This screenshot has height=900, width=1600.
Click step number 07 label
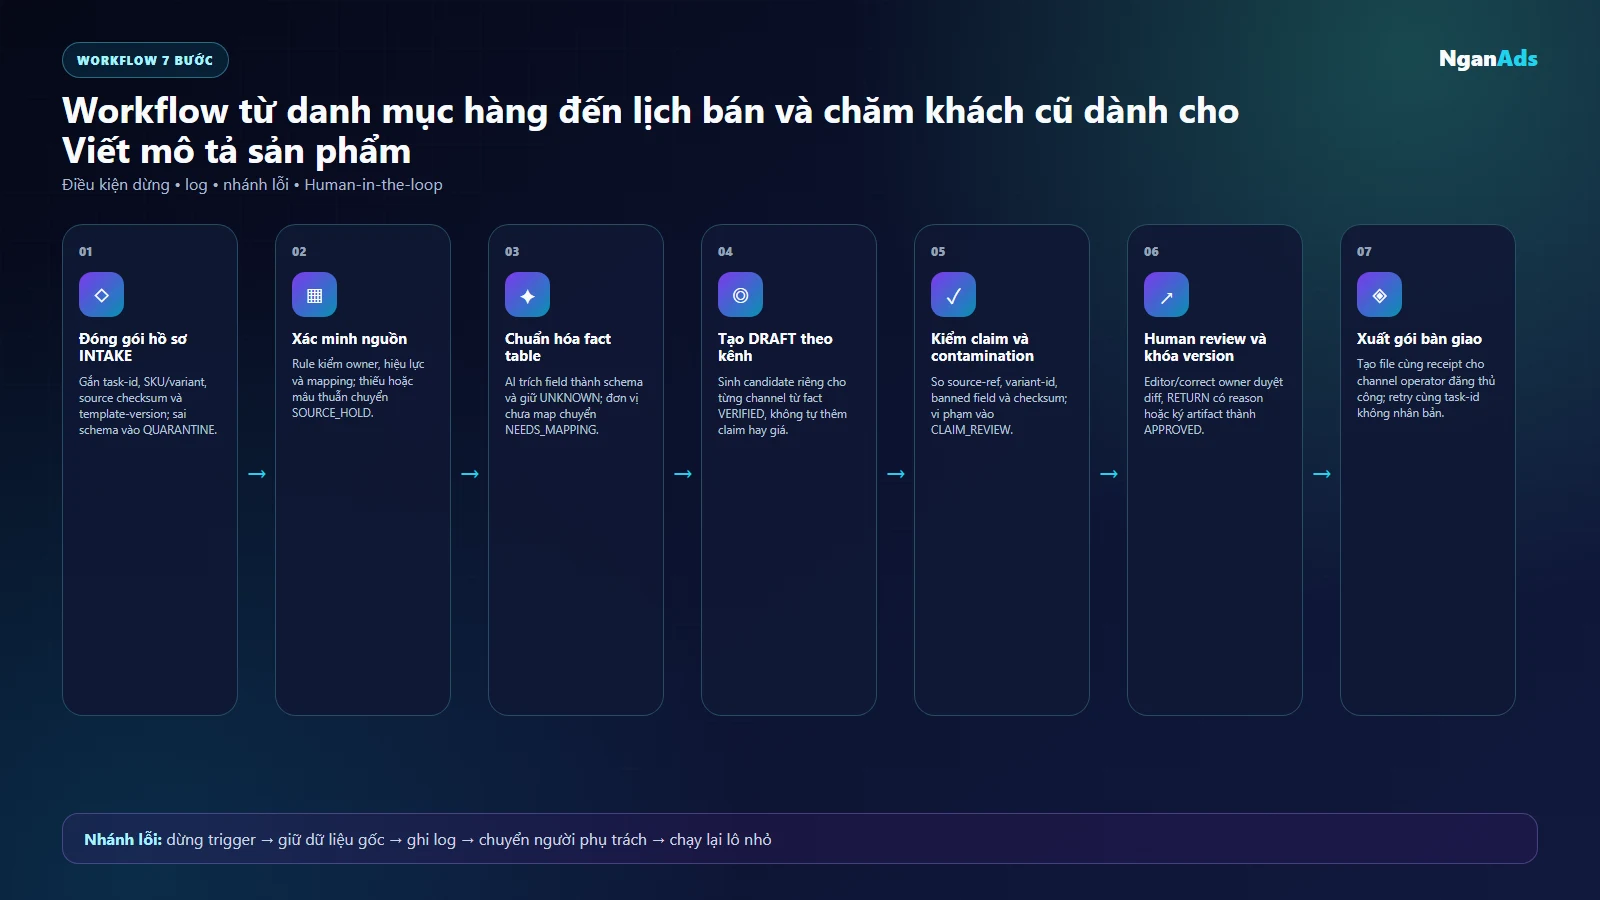coord(1364,252)
